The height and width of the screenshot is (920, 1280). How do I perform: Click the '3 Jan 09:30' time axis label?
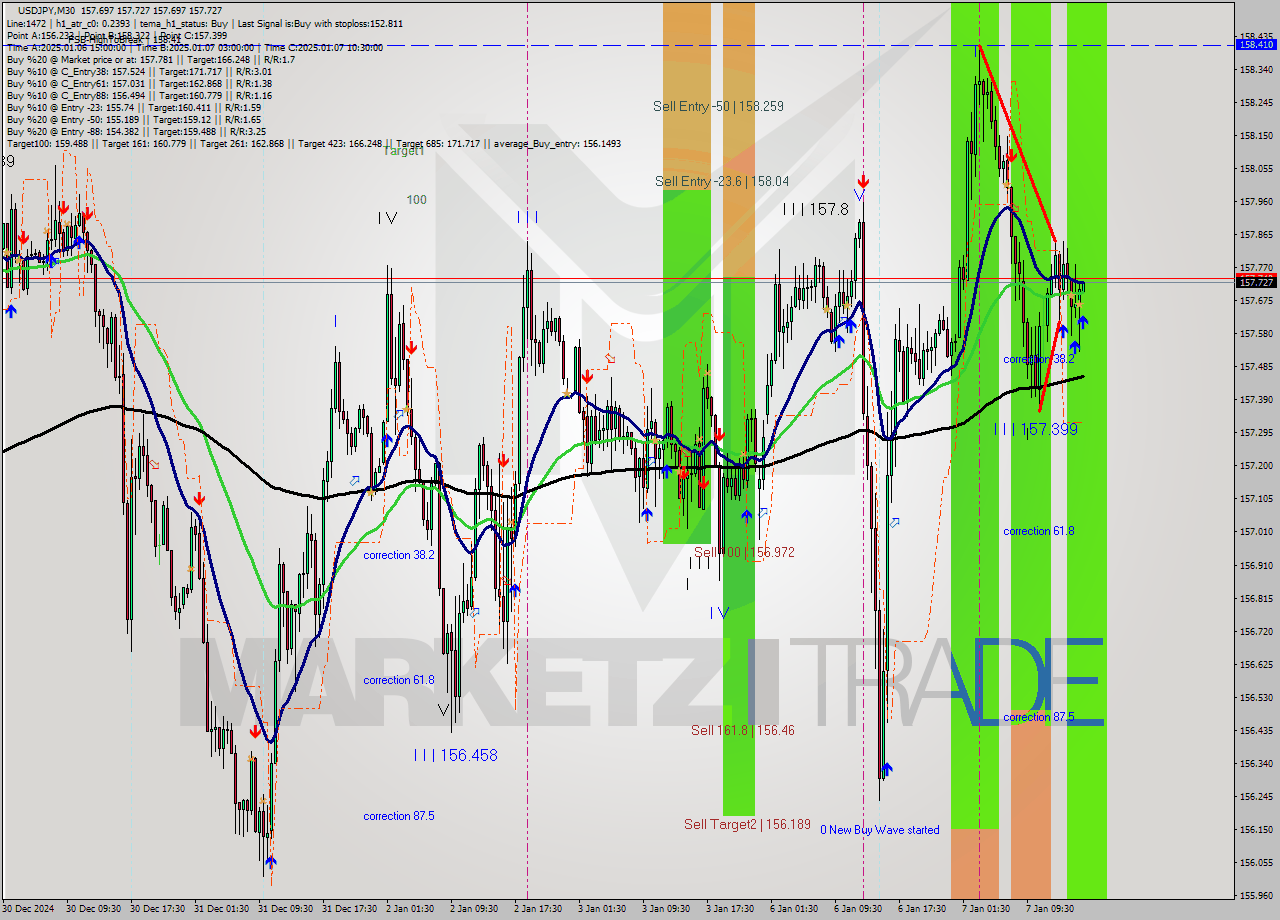point(667,909)
